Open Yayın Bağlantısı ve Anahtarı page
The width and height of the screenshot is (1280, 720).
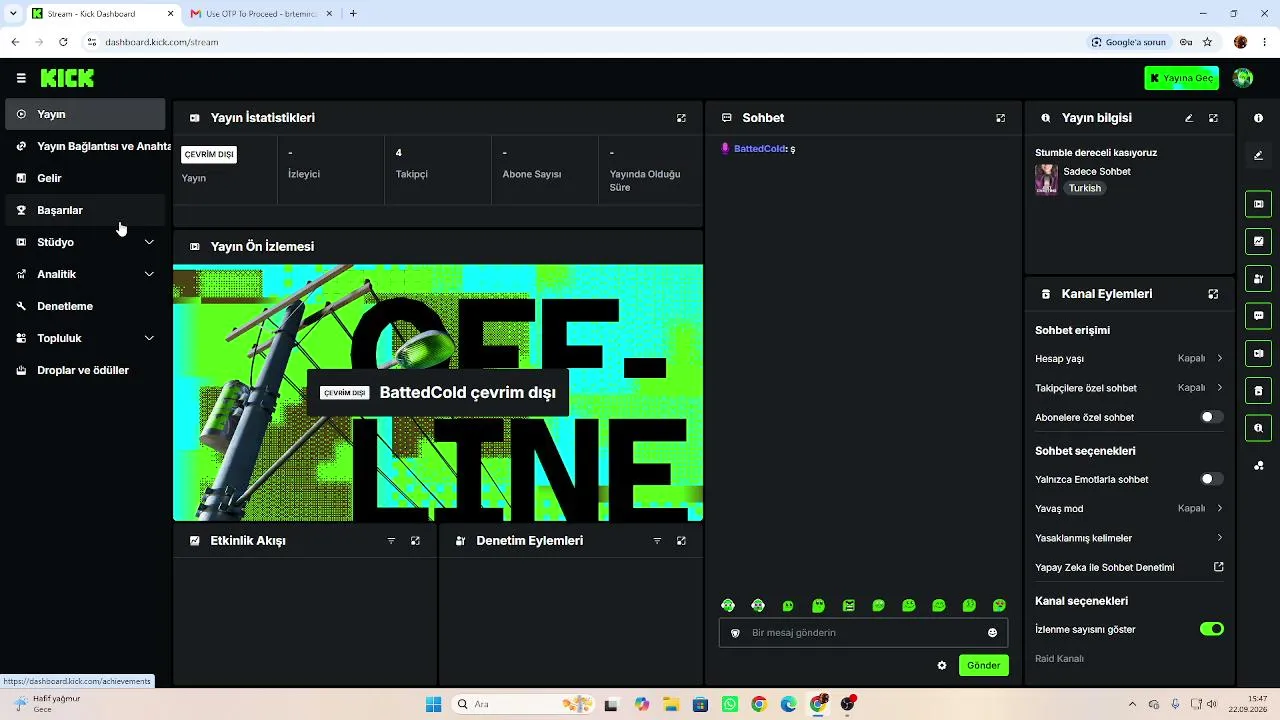tap(85, 146)
